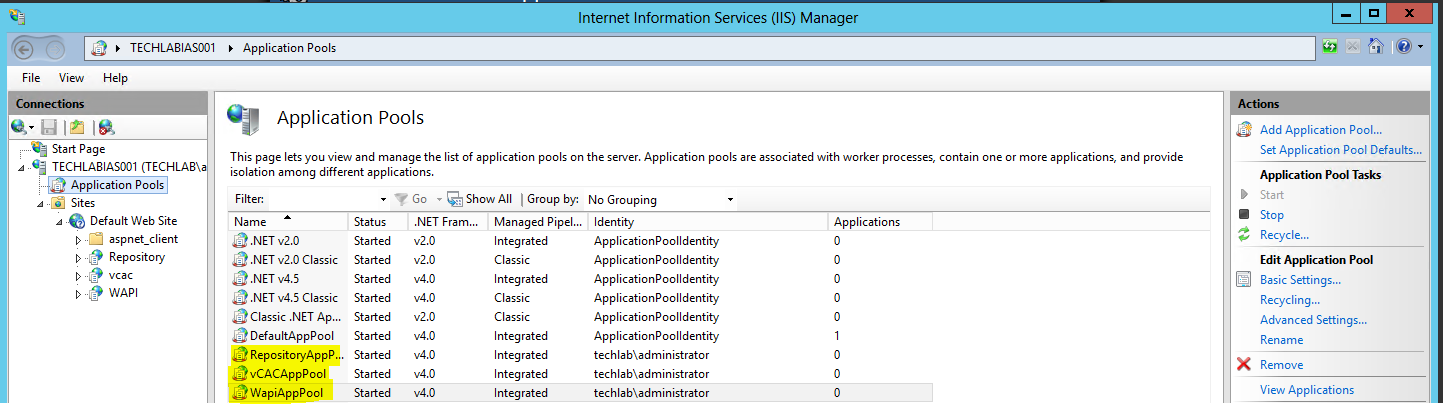This screenshot has width=1443, height=404.
Task: Click the Application Pools header globe icon
Action: pos(244,119)
